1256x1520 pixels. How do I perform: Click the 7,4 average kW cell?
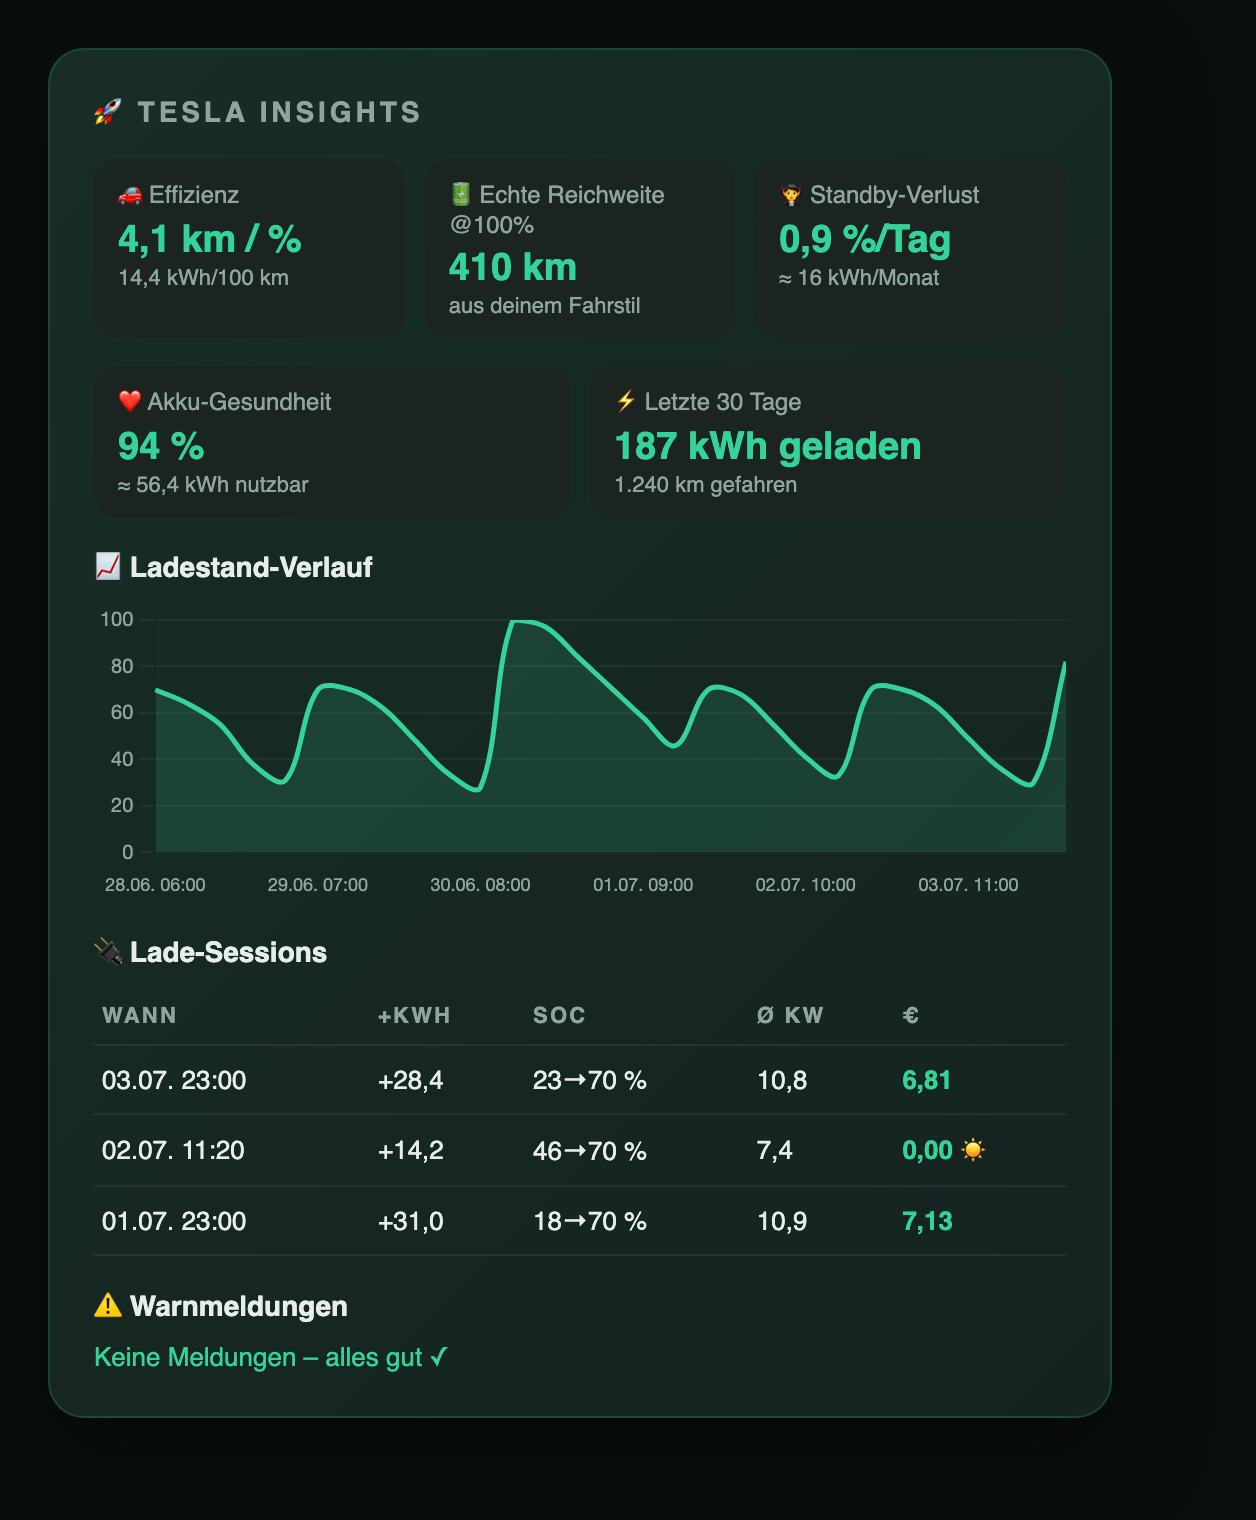775,1150
